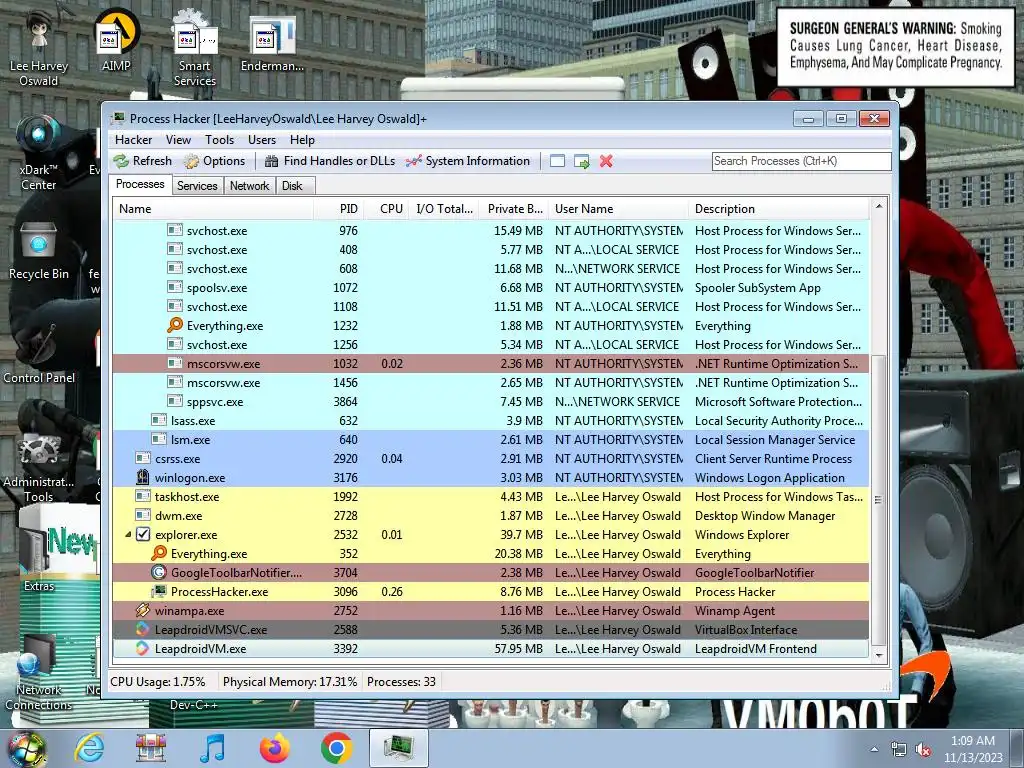Launch Firefox from the taskbar
Viewport: 1024px width, 768px height.
pyautogui.click(x=274, y=748)
